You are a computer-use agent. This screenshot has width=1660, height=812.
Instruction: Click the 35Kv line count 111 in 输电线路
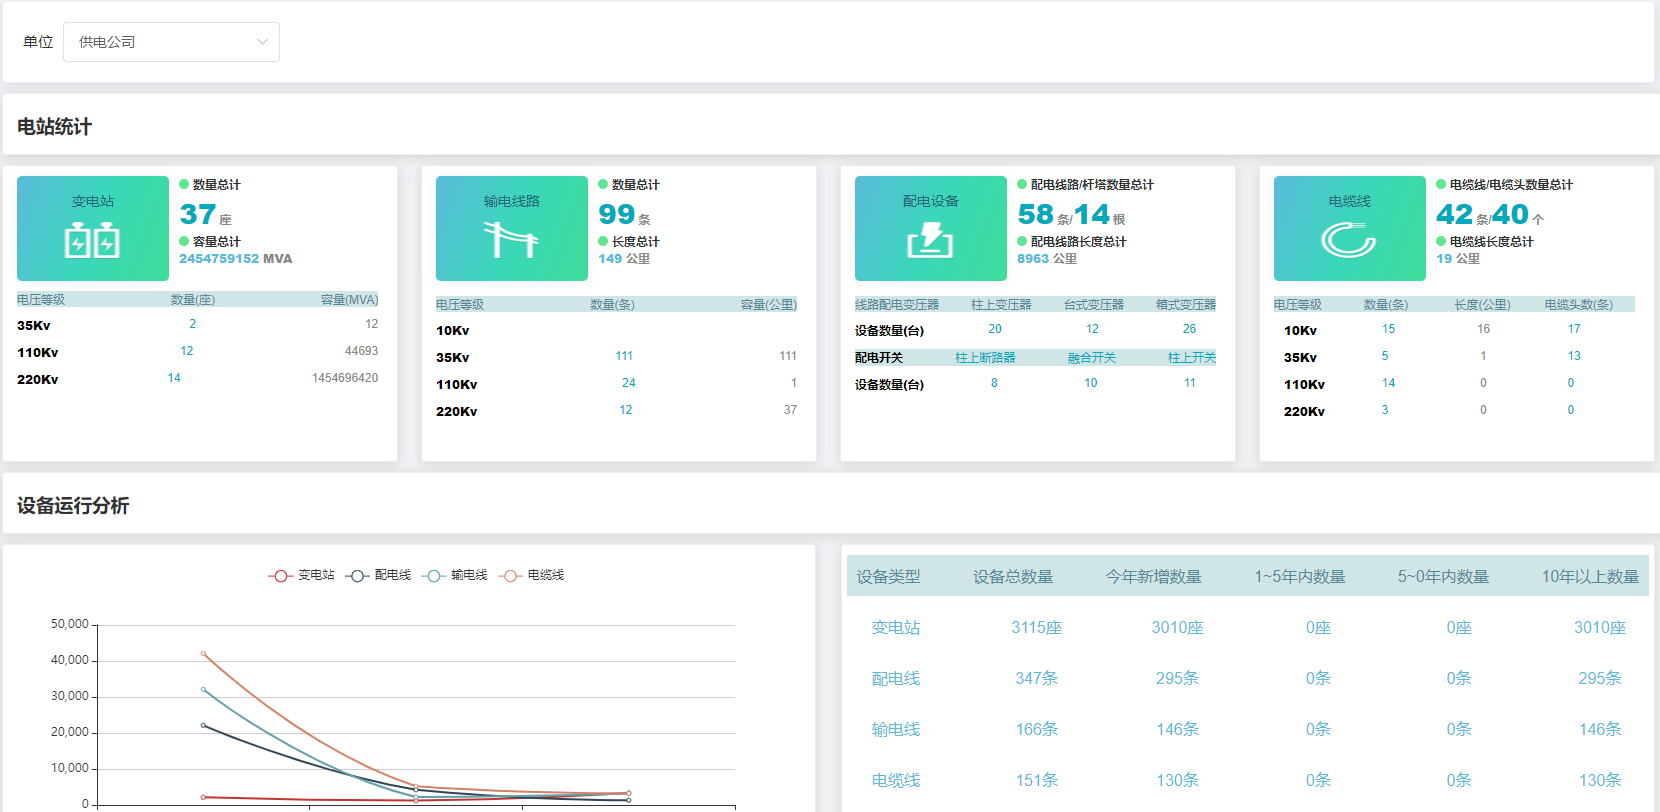click(624, 356)
